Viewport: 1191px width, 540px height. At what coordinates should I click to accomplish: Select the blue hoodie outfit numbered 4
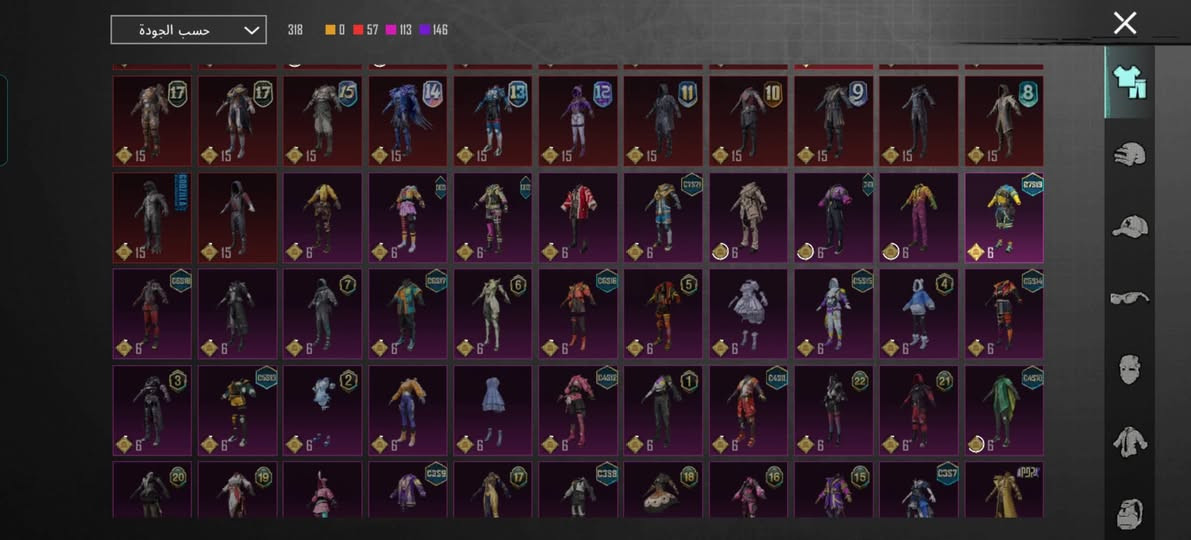point(918,314)
